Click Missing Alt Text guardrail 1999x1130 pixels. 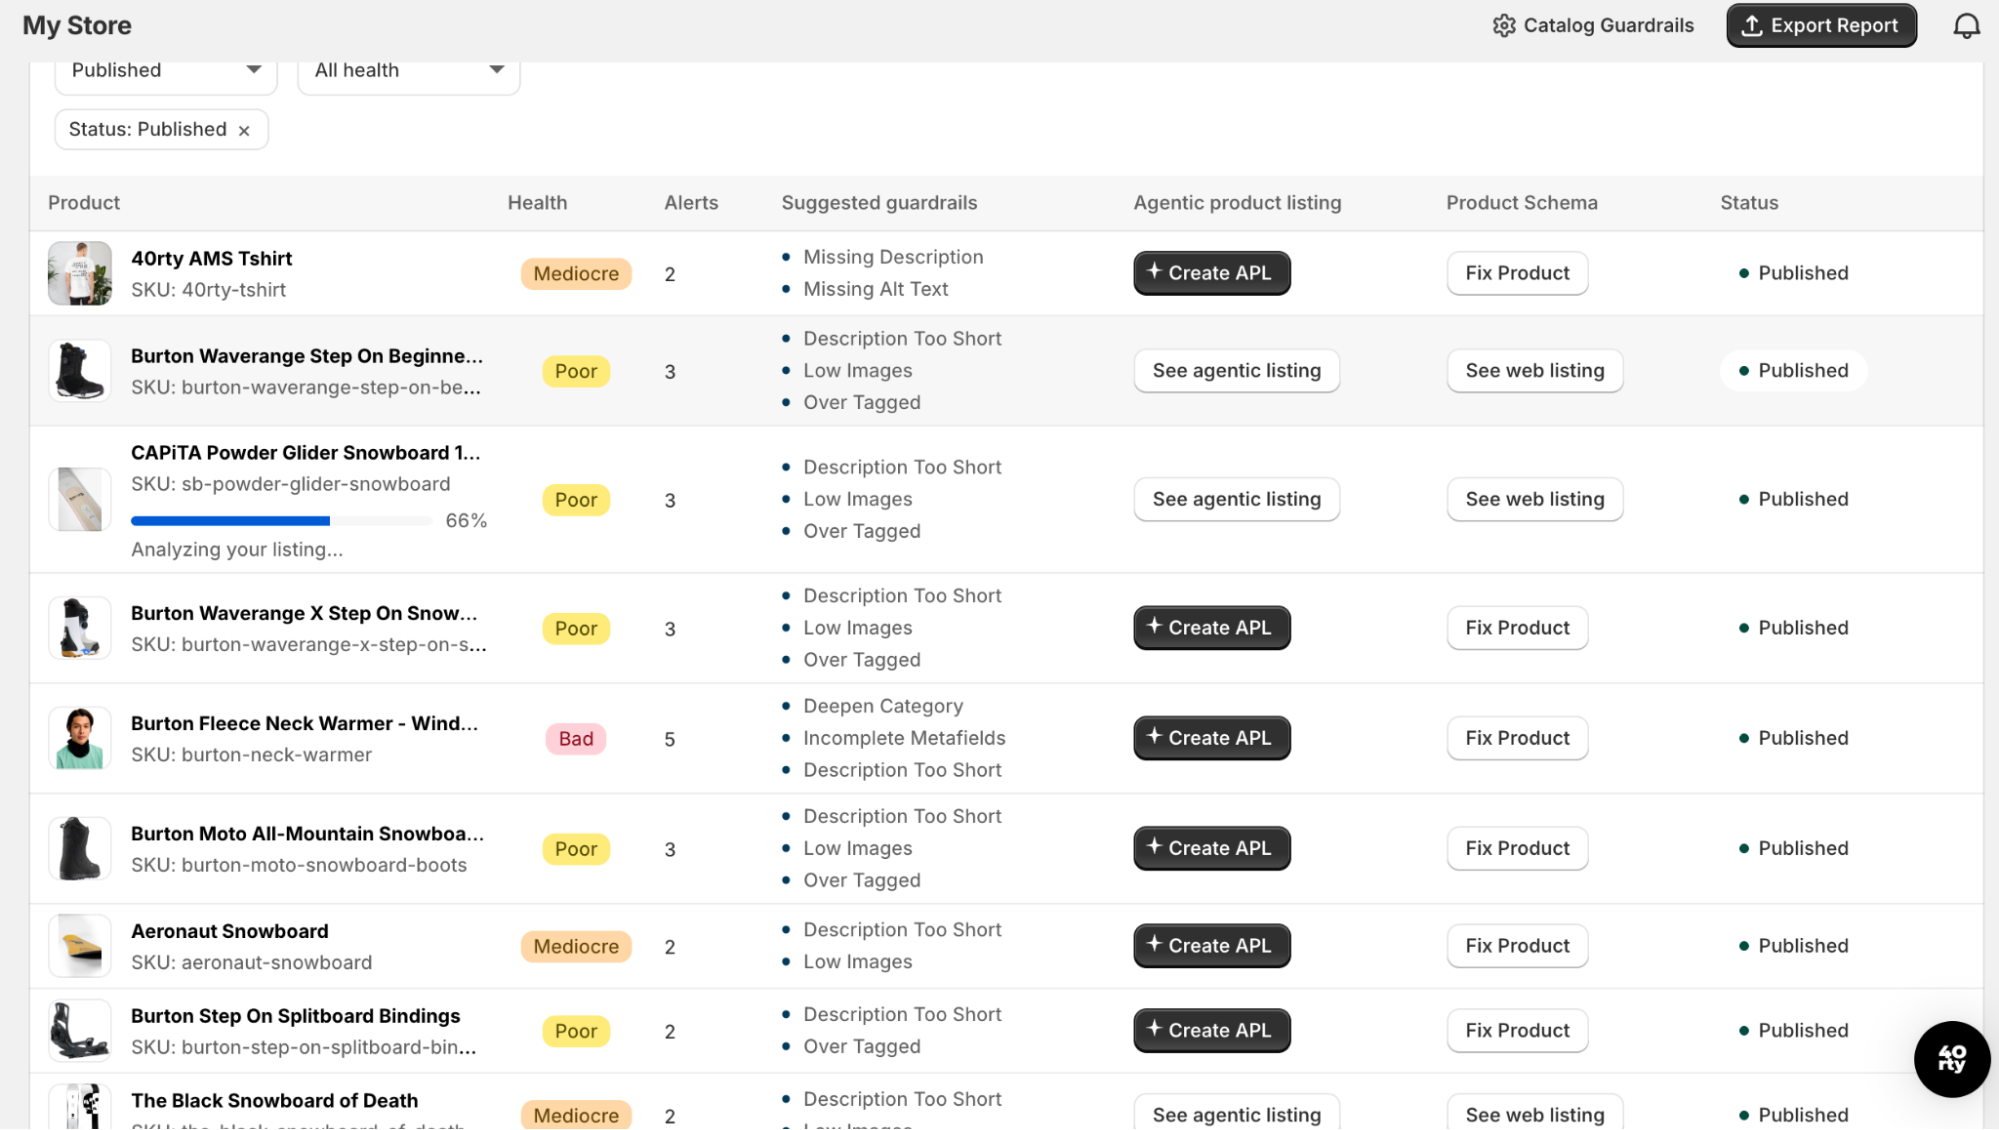coord(875,289)
